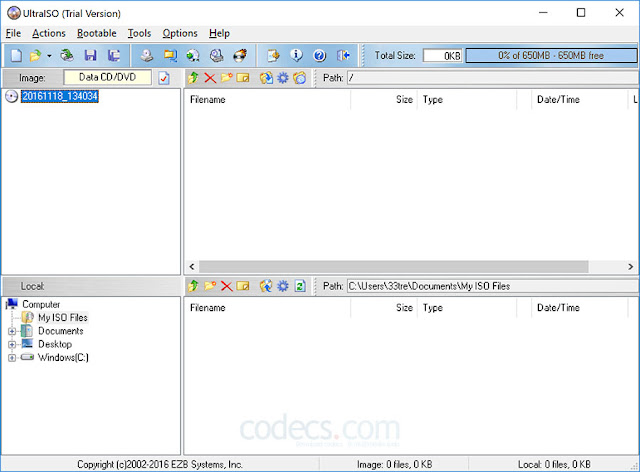Click New Folder icon in local toolbar

tap(210, 286)
